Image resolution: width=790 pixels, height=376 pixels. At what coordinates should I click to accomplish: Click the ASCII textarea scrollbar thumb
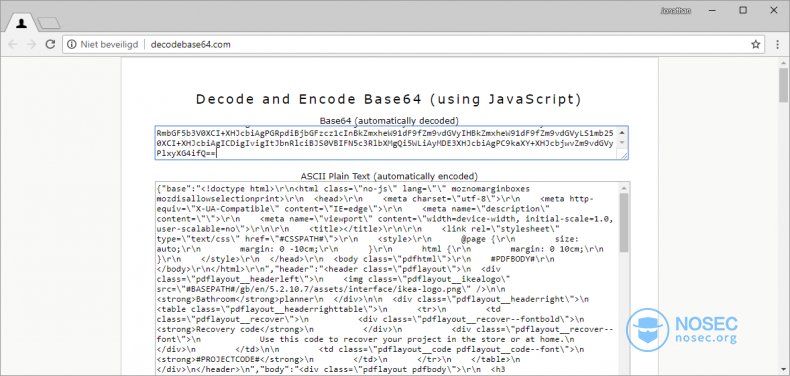(624, 223)
